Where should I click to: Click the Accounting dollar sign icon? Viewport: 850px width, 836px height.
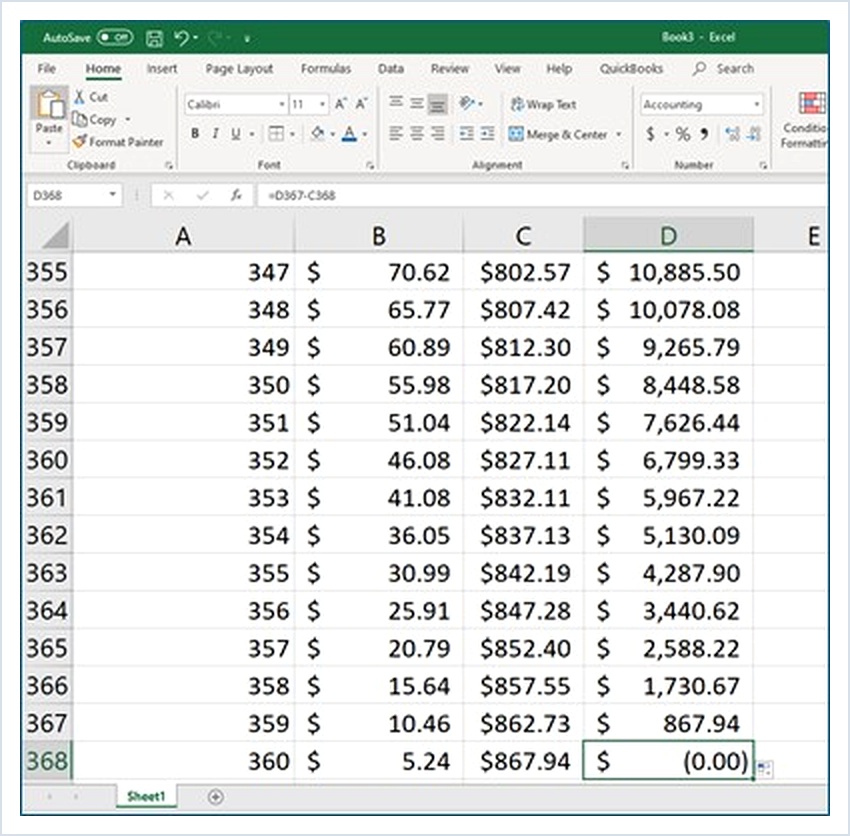pyautogui.click(x=651, y=133)
